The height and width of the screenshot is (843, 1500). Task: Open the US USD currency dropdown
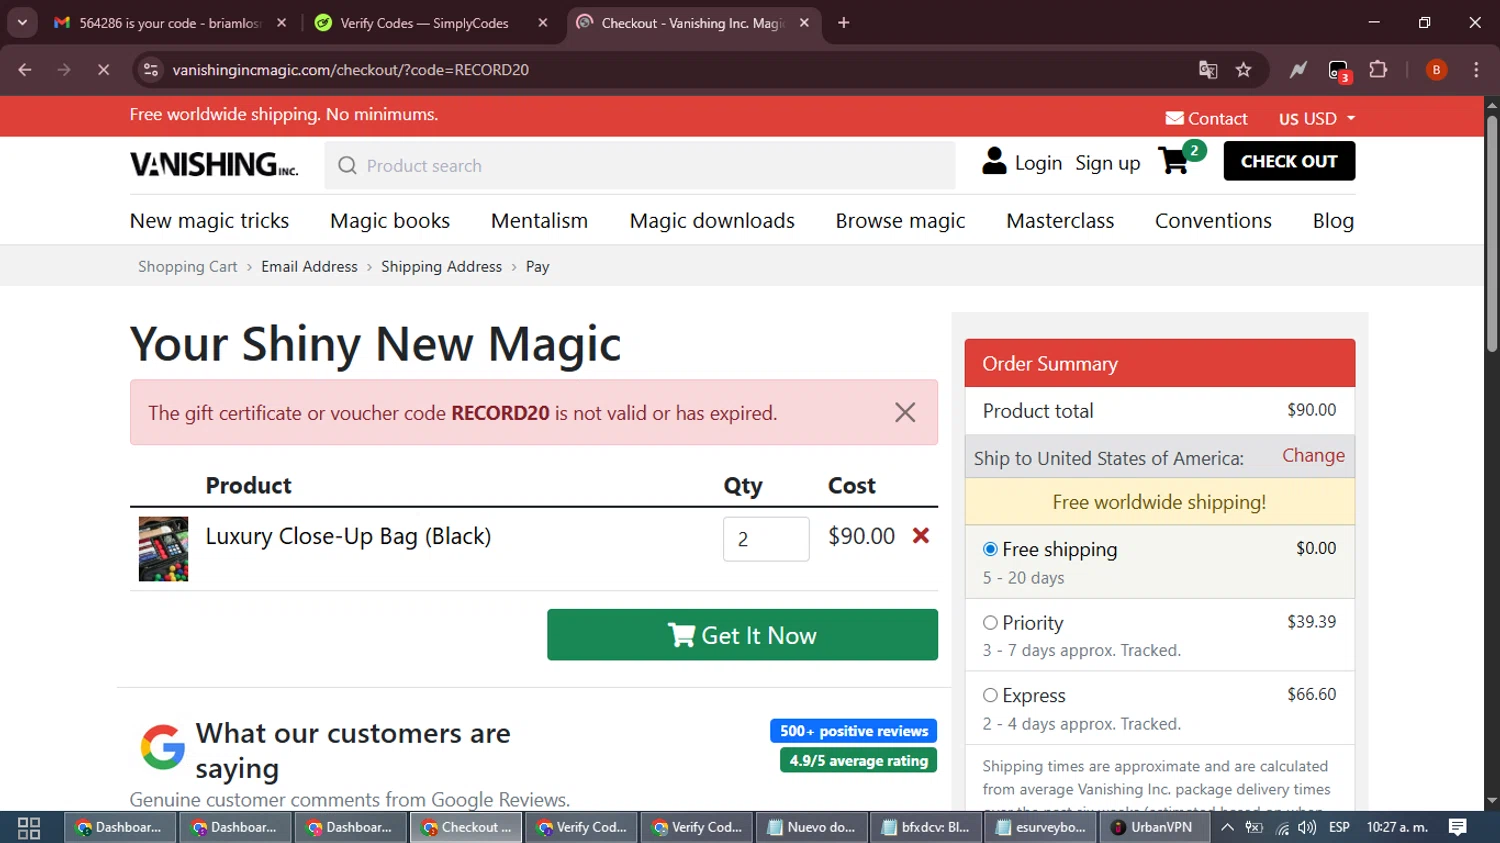[x=1317, y=118]
